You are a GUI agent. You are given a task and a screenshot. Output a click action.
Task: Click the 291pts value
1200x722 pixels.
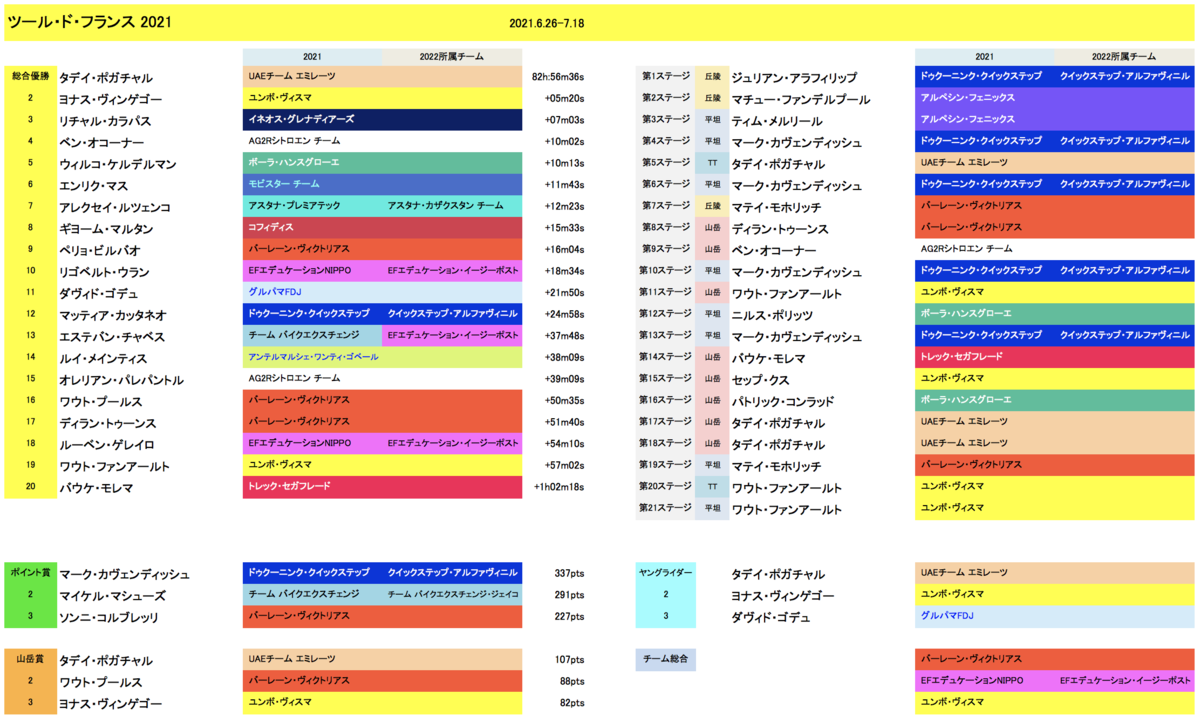[x=569, y=595]
